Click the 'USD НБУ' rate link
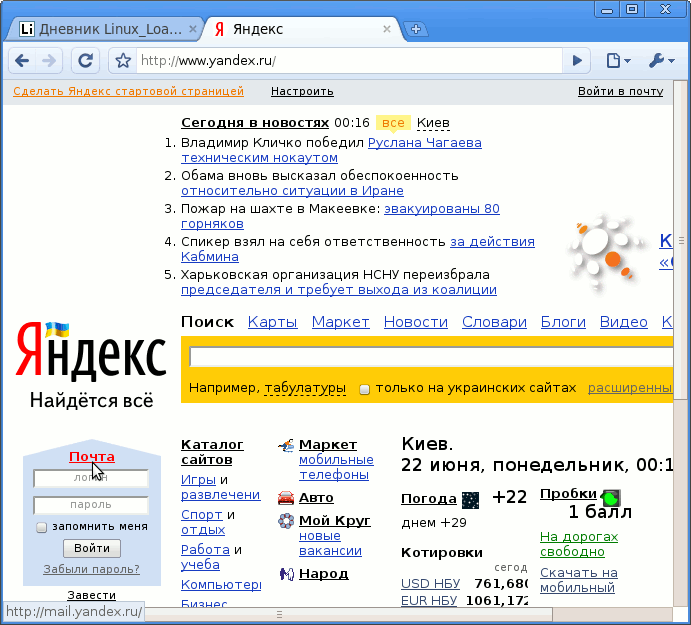691x625 pixels. click(431, 584)
